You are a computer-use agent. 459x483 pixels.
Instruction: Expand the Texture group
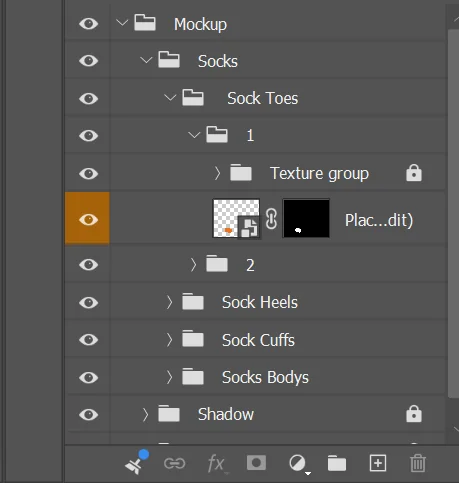point(217,173)
